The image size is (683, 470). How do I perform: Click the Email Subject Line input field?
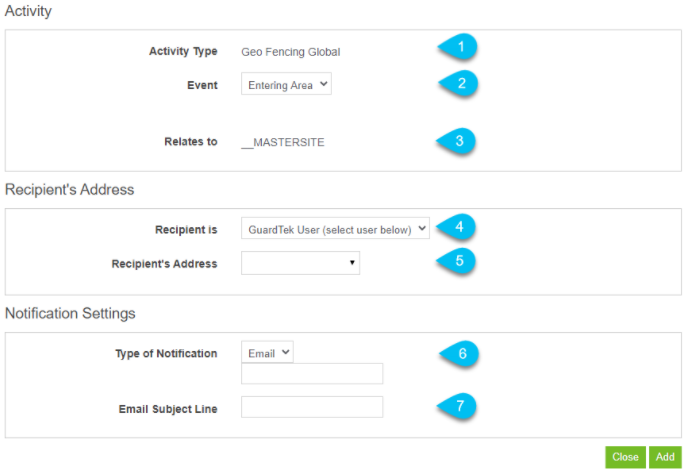[x=312, y=407]
